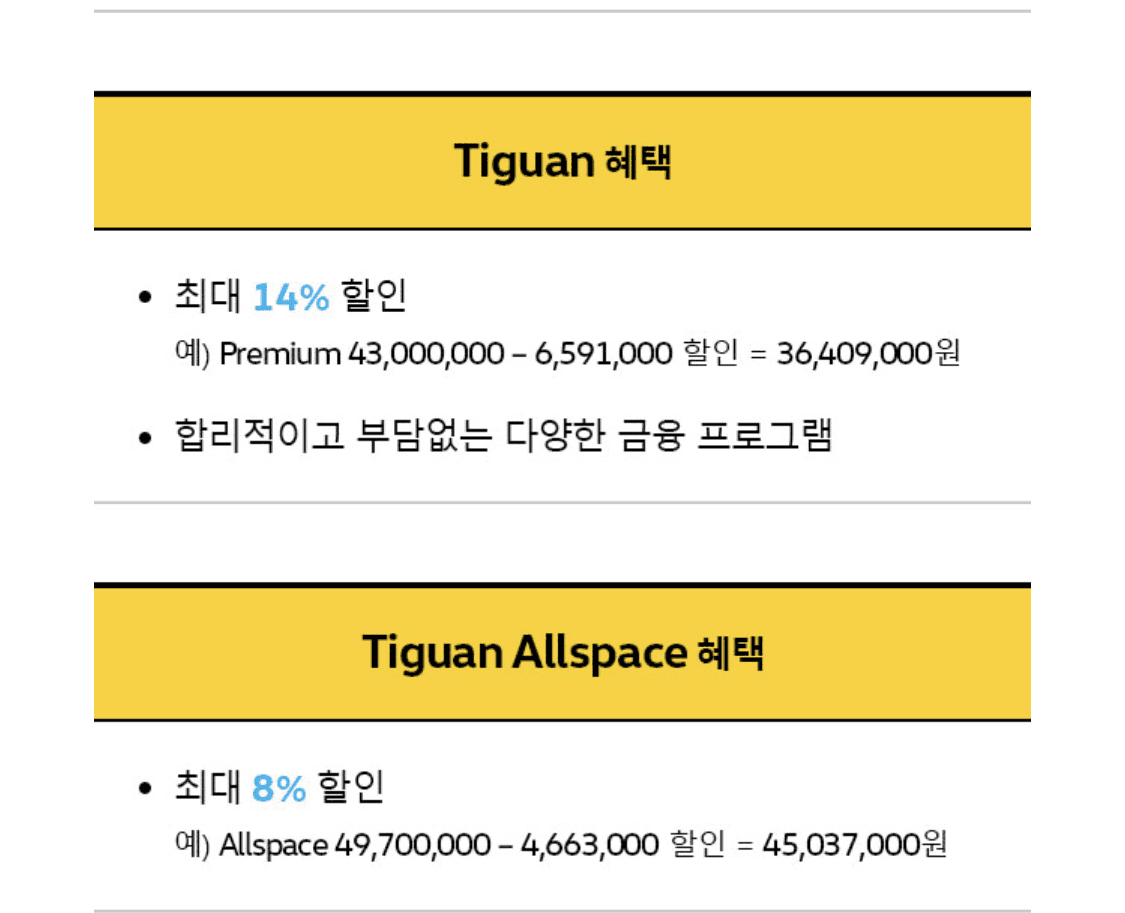
Task: Click the 49,700,000 Allspace base price
Action: 412,845
